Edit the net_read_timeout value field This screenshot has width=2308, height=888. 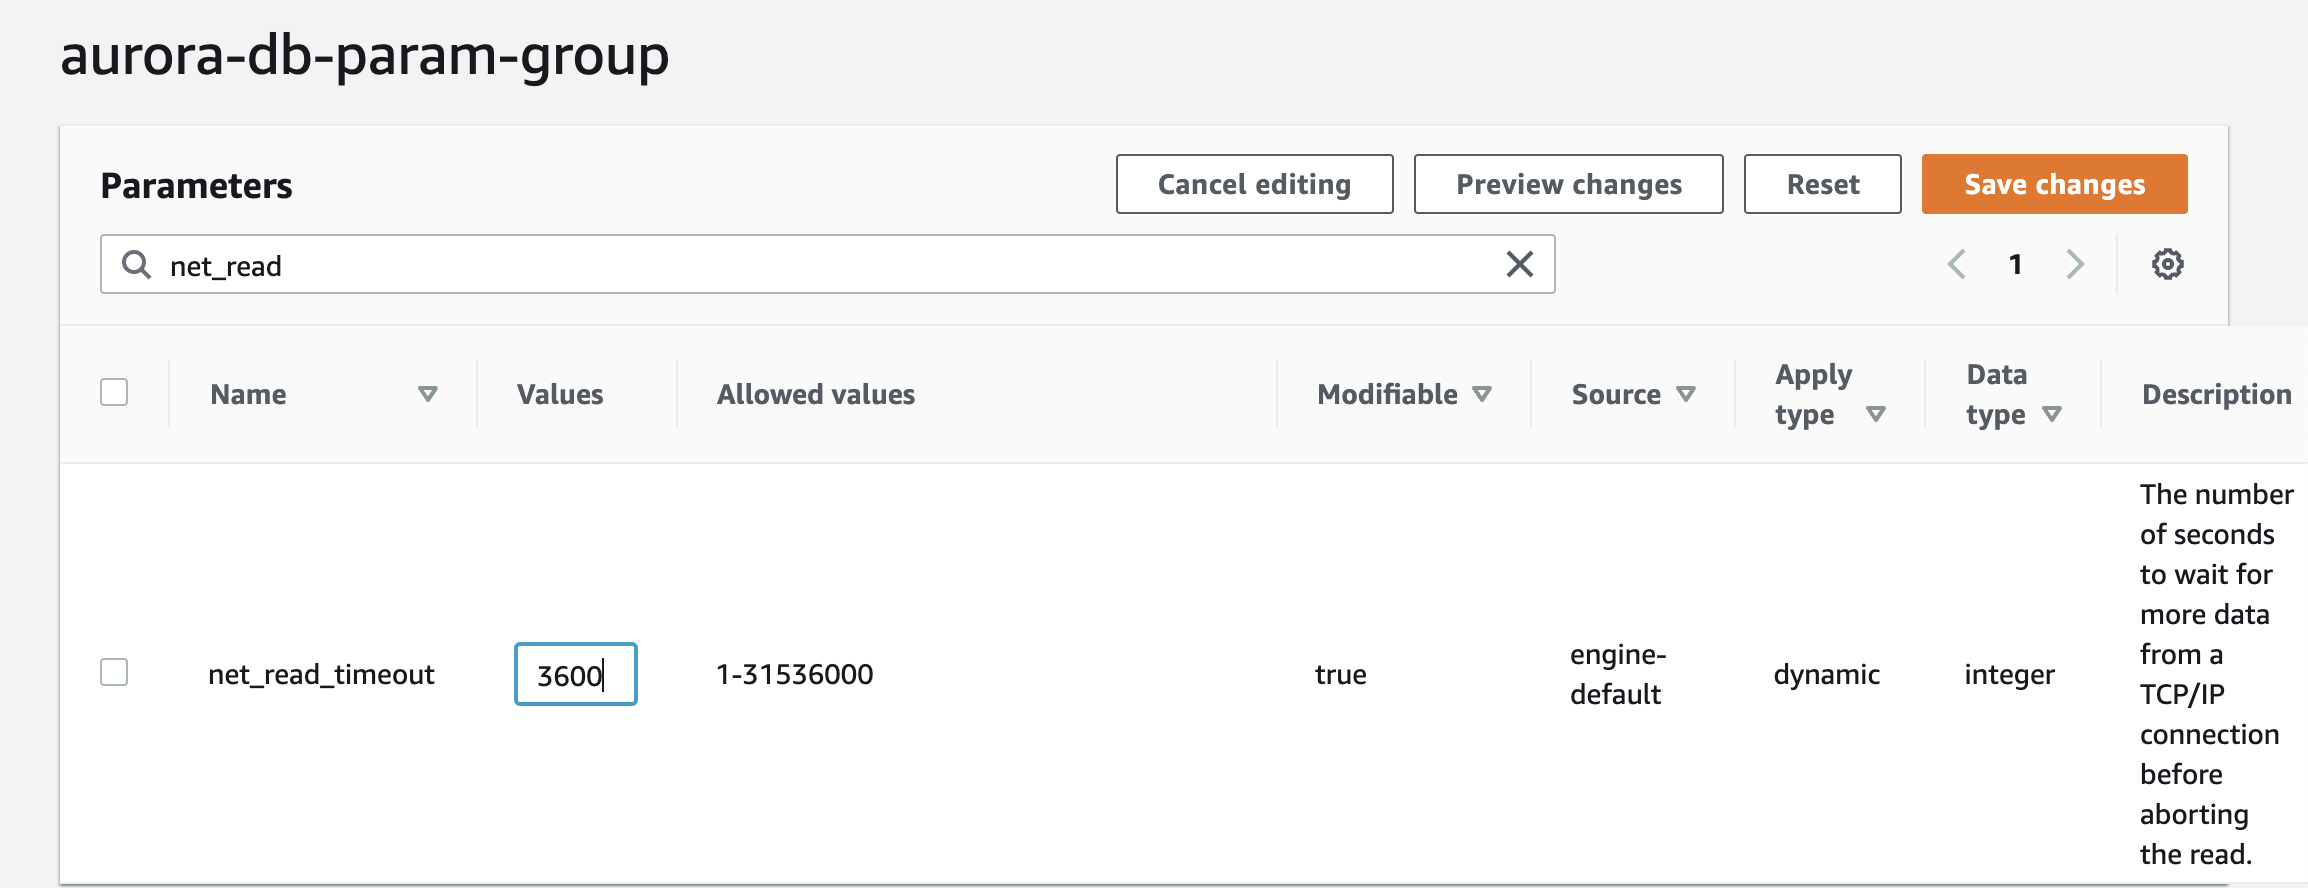[x=575, y=674]
